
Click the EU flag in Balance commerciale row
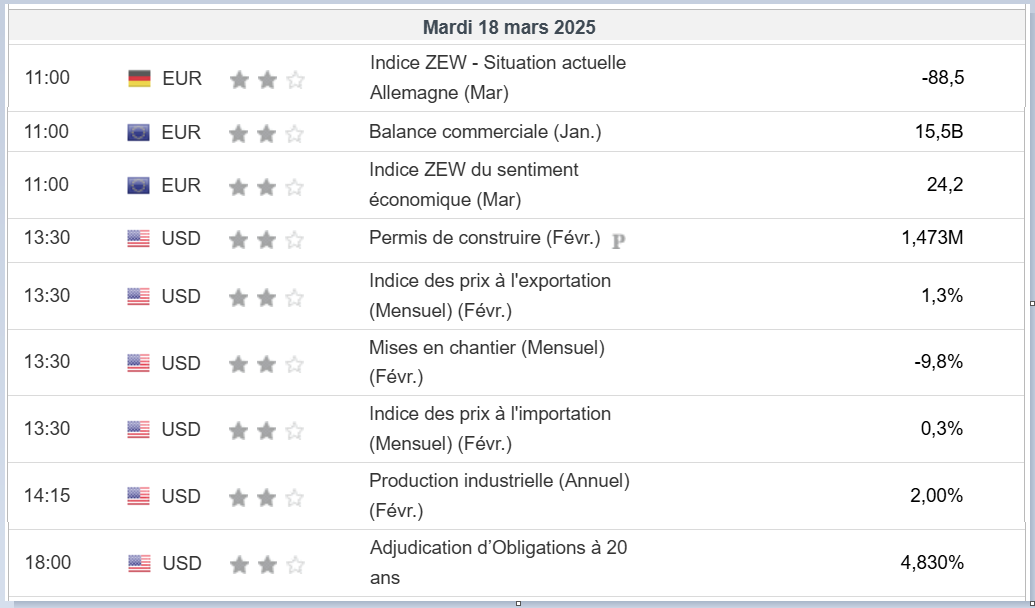(x=139, y=132)
